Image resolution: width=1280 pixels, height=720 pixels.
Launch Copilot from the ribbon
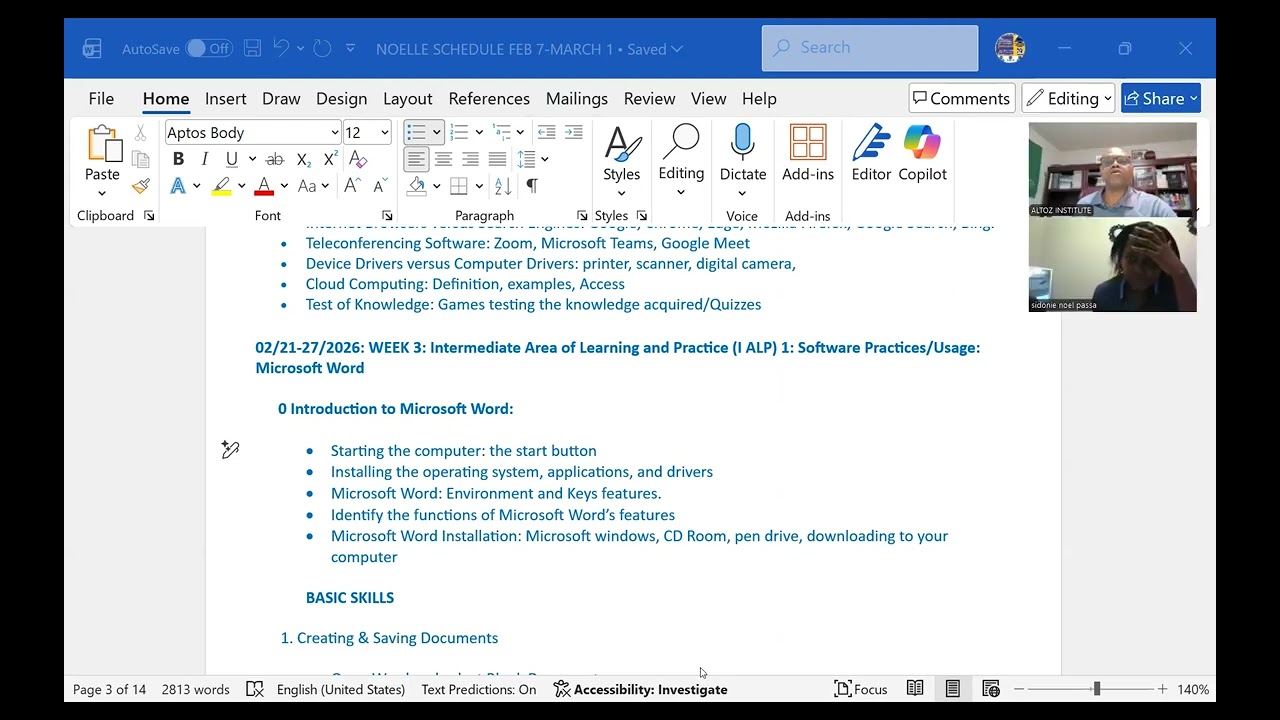tap(922, 153)
